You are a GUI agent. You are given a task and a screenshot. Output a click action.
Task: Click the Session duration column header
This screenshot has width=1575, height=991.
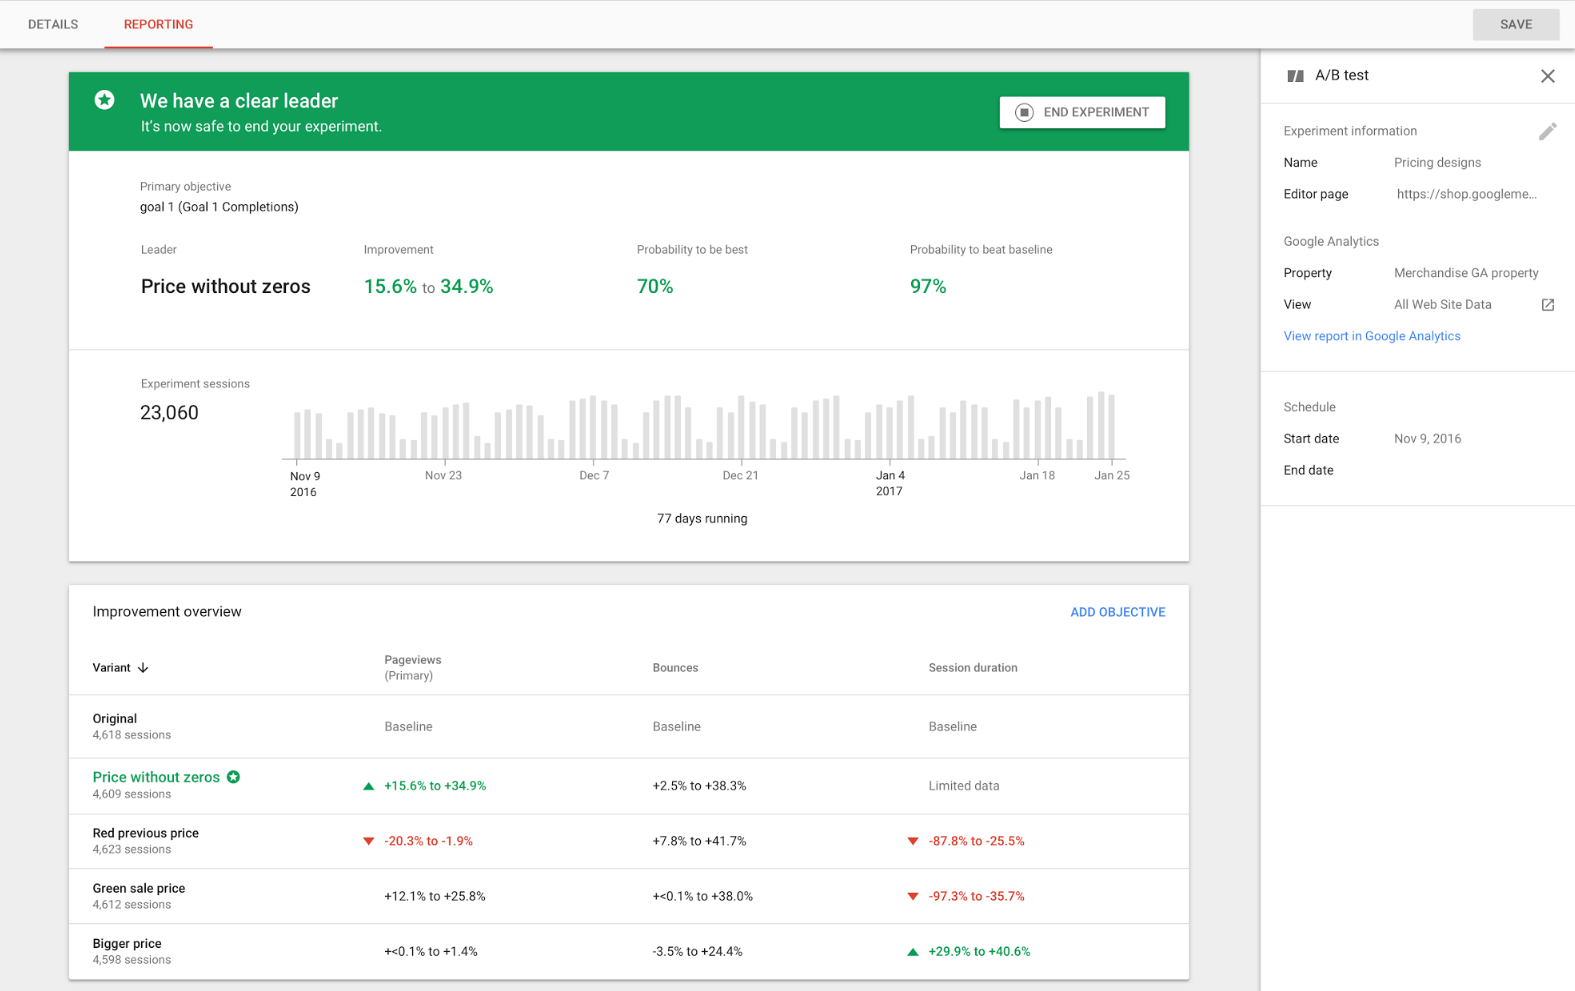click(x=972, y=668)
